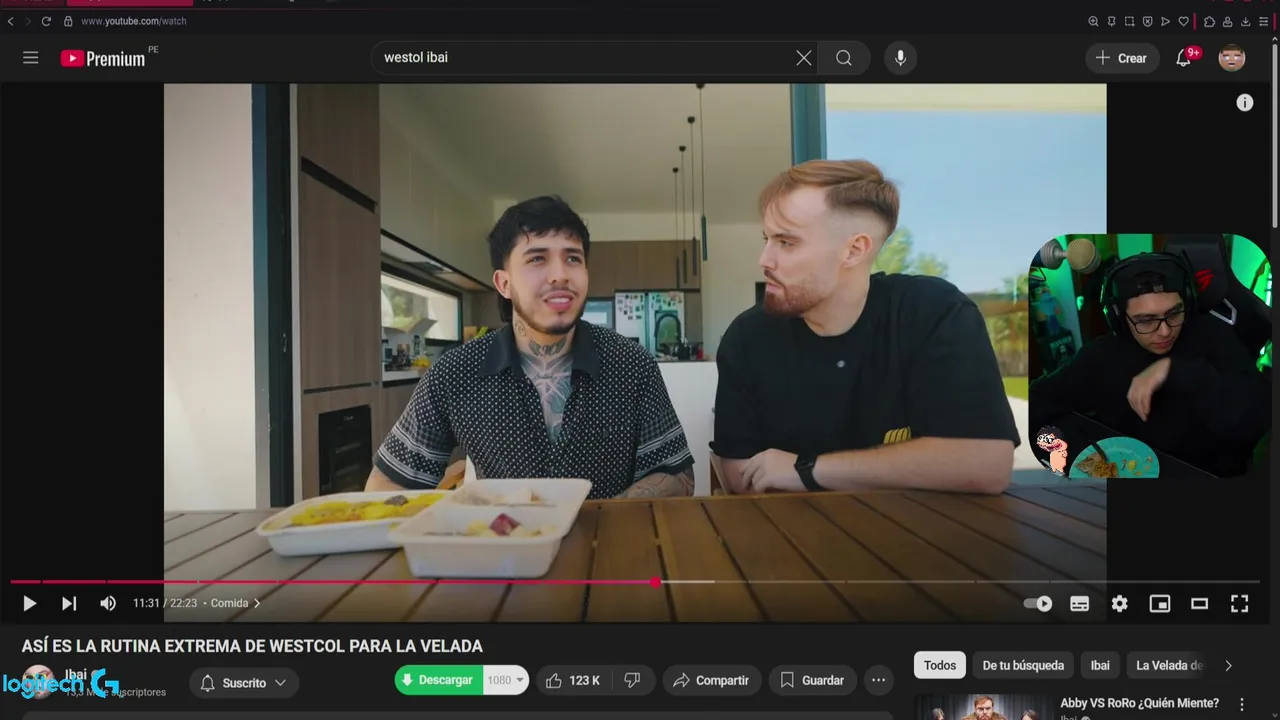Clear the search text with X
Viewport: 1280px width, 720px height.
pos(803,58)
